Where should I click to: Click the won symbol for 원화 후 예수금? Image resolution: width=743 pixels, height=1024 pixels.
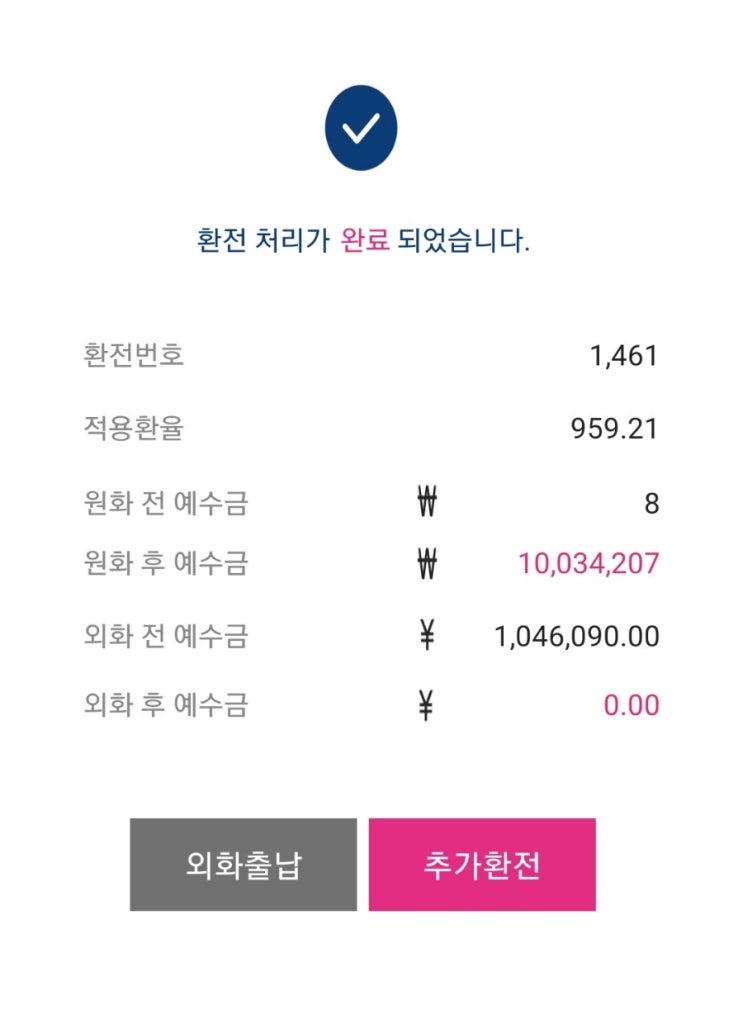pos(427,564)
